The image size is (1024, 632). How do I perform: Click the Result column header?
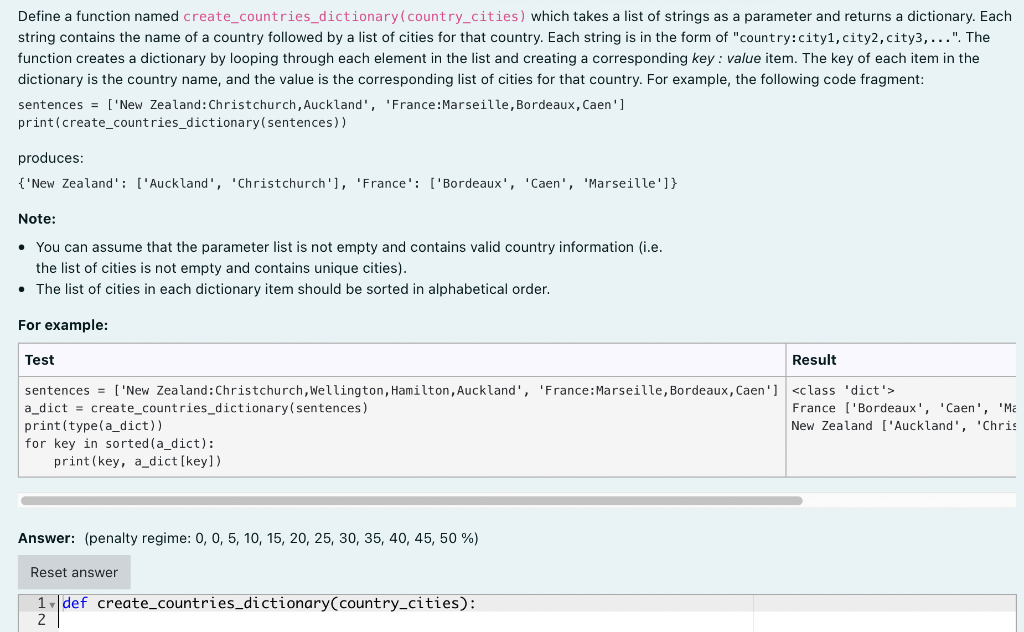811,360
